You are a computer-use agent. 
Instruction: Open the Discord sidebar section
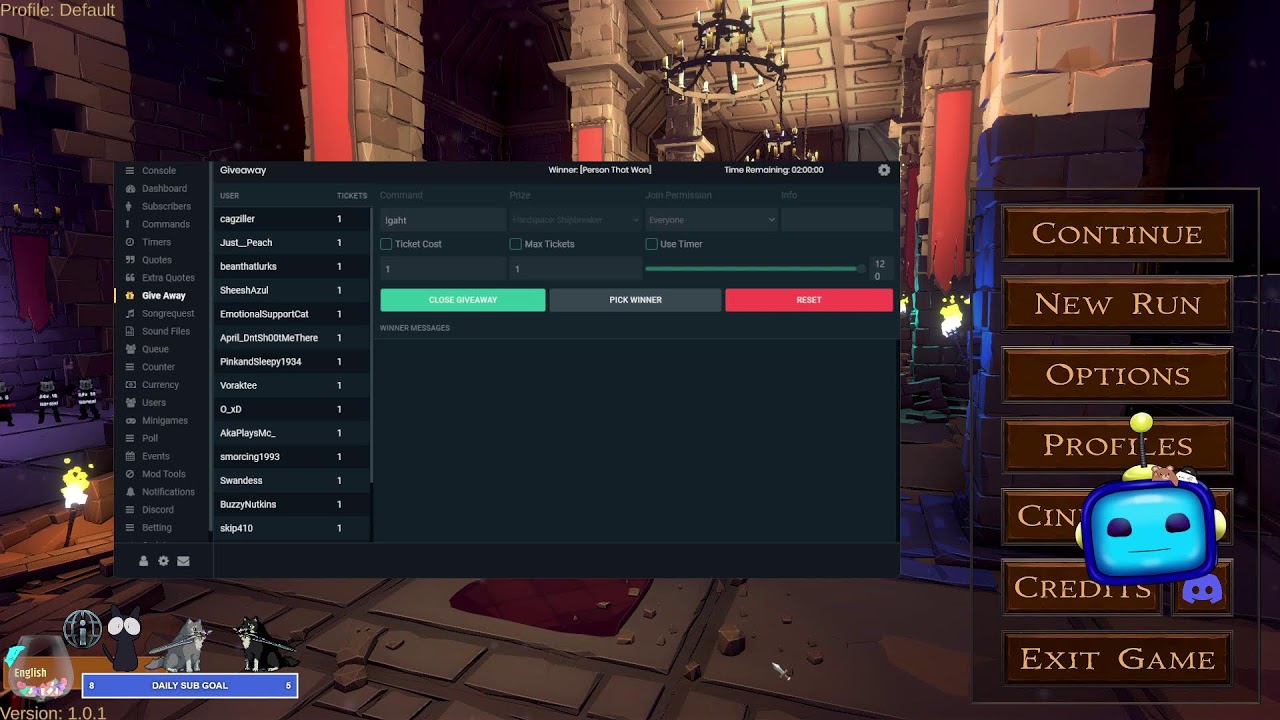157,510
